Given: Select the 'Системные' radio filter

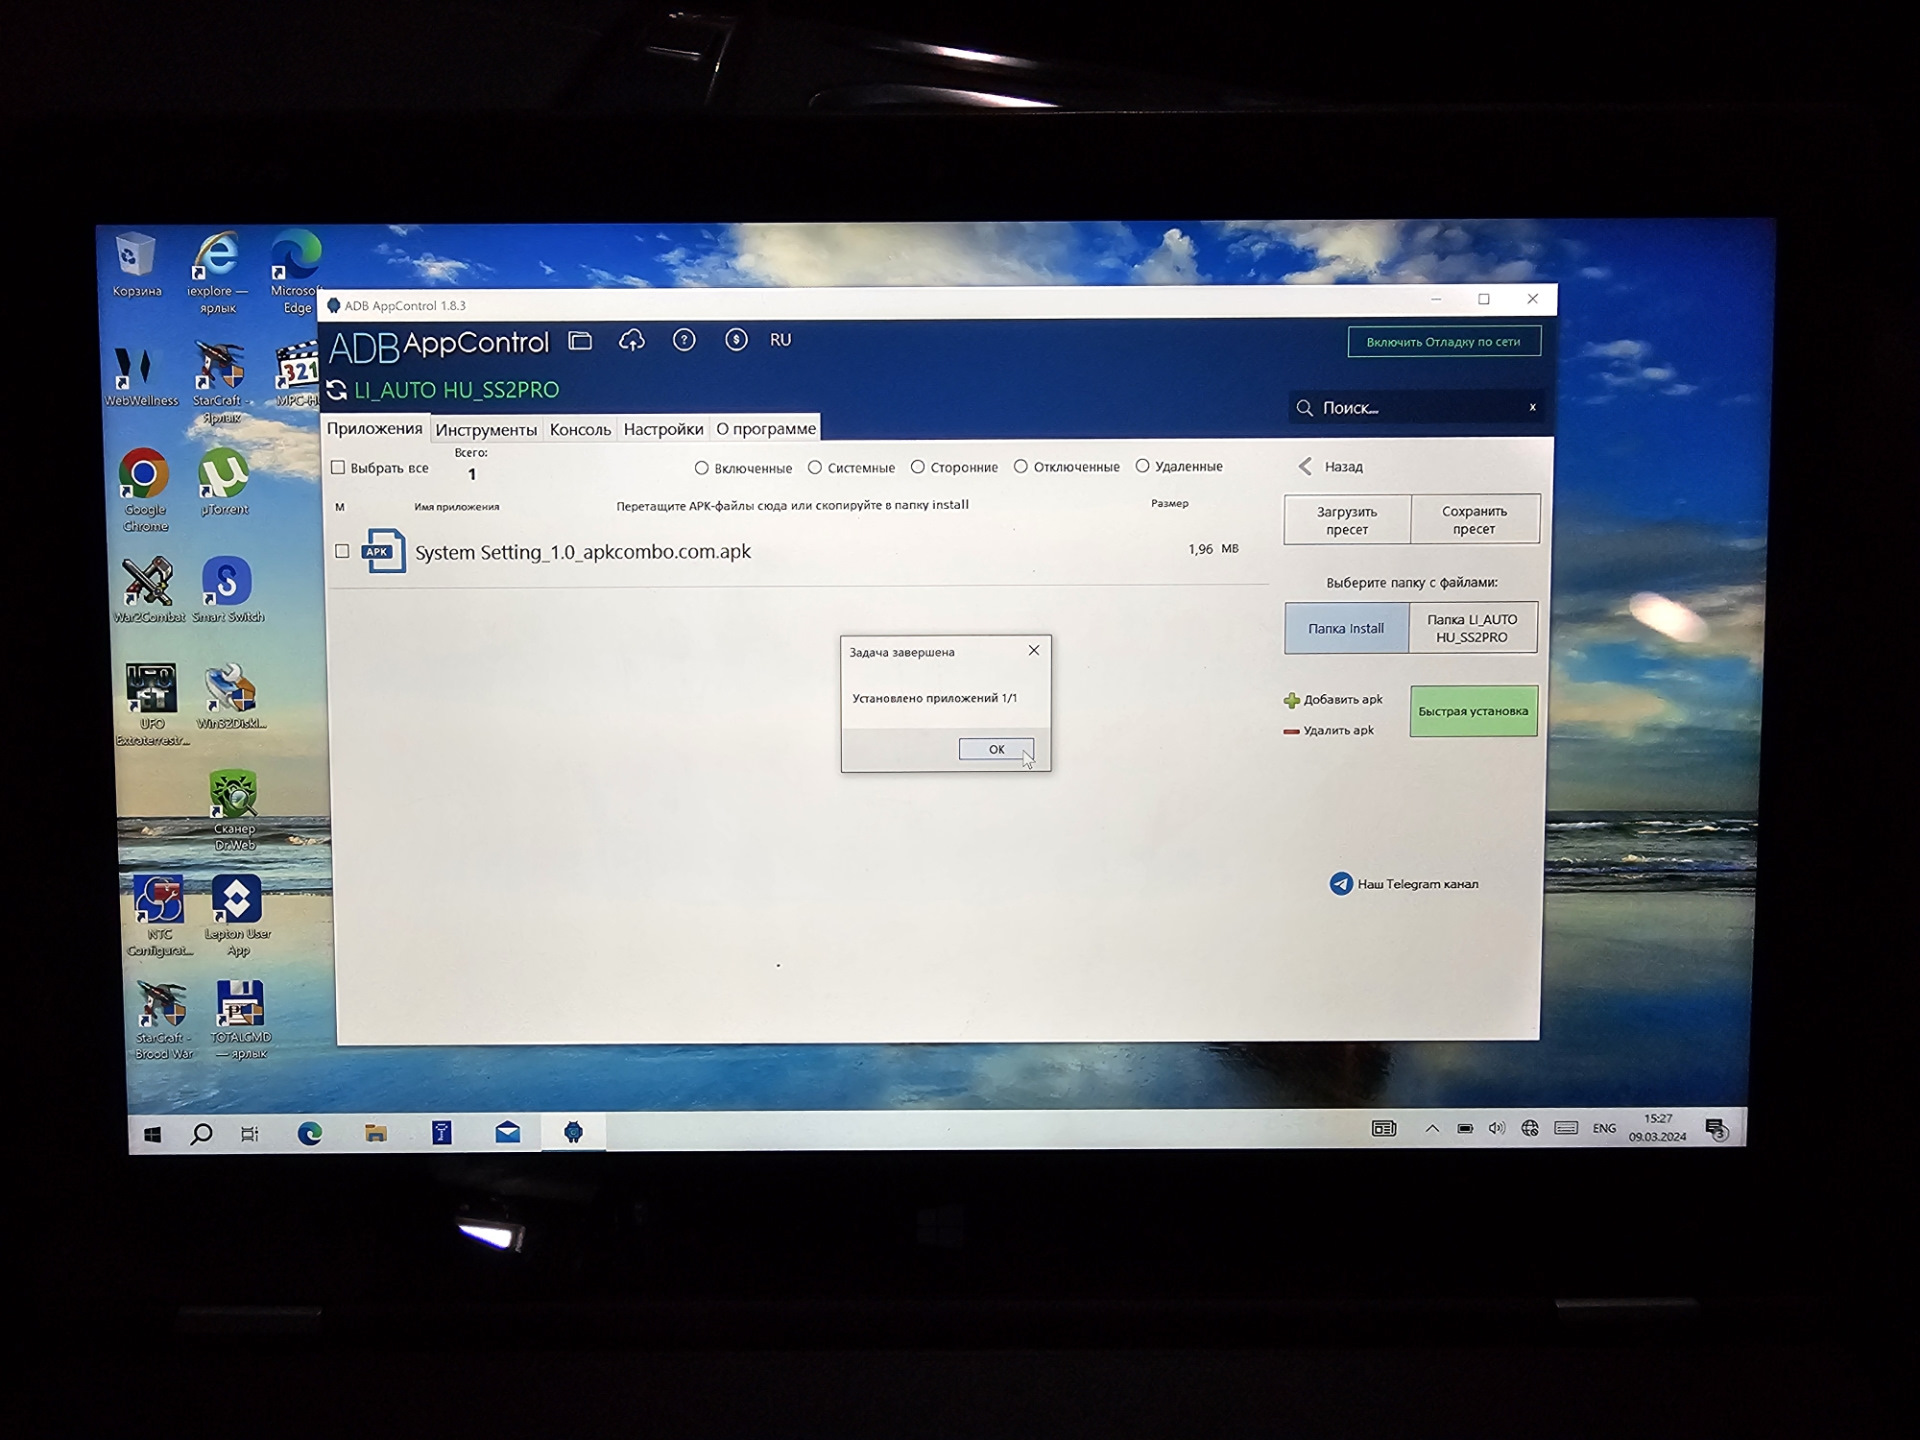Looking at the screenshot, I should pyautogui.click(x=815, y=467).
